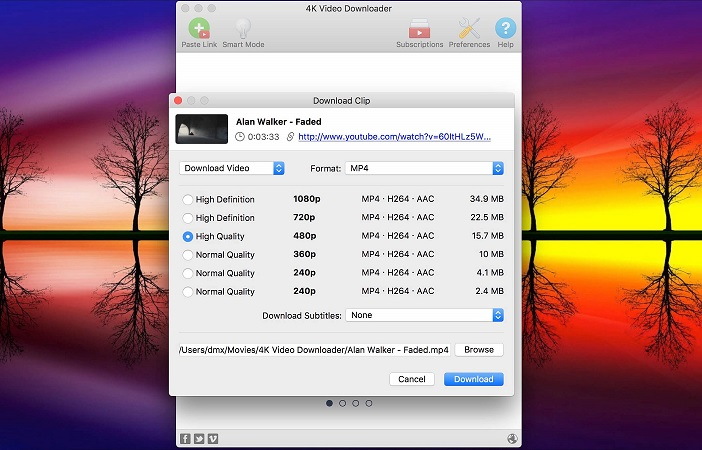This screenshot has height=450, width=702.
Task: Enable Smart Mode lightbulb icon
Action: pyautogui.click(x=243, y=28)
